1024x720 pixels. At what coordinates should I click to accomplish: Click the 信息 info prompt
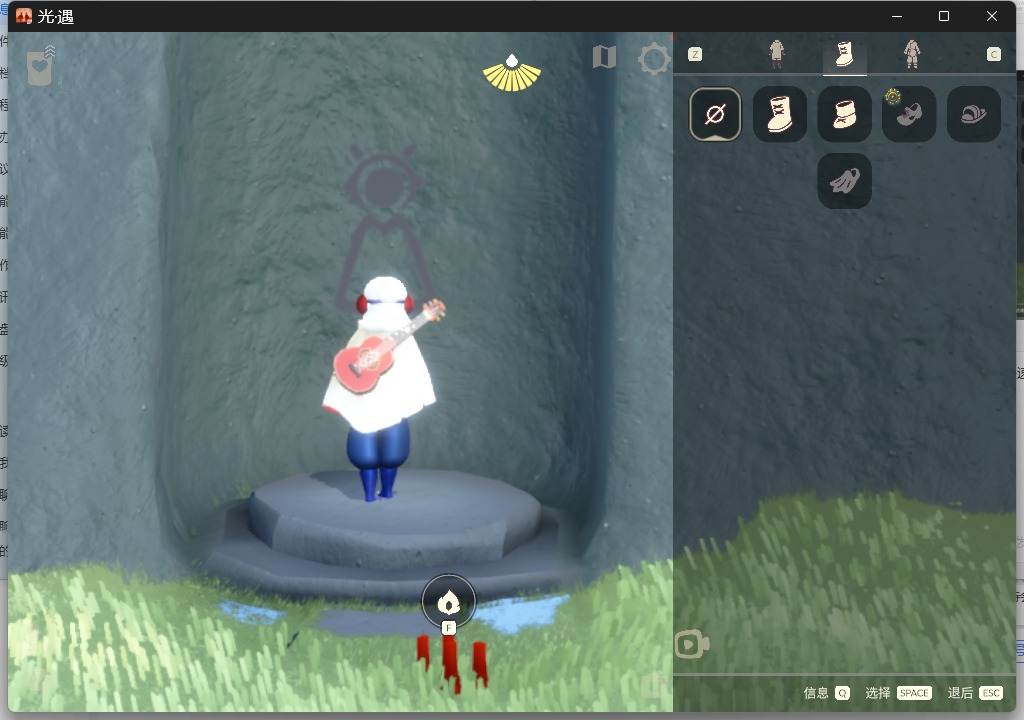point(826,693)
